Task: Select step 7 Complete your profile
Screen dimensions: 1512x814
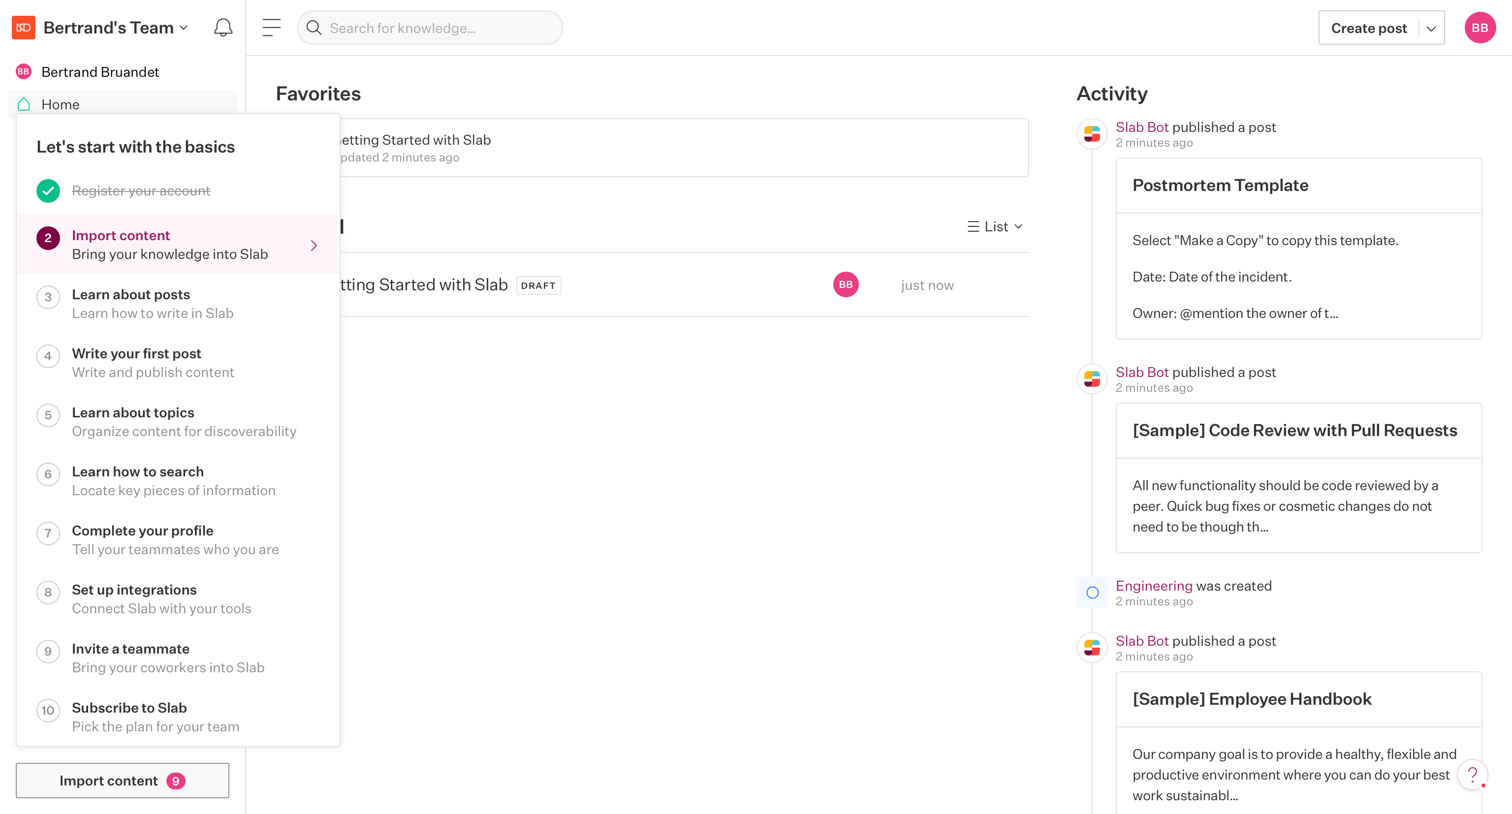Action: [178, 540]
